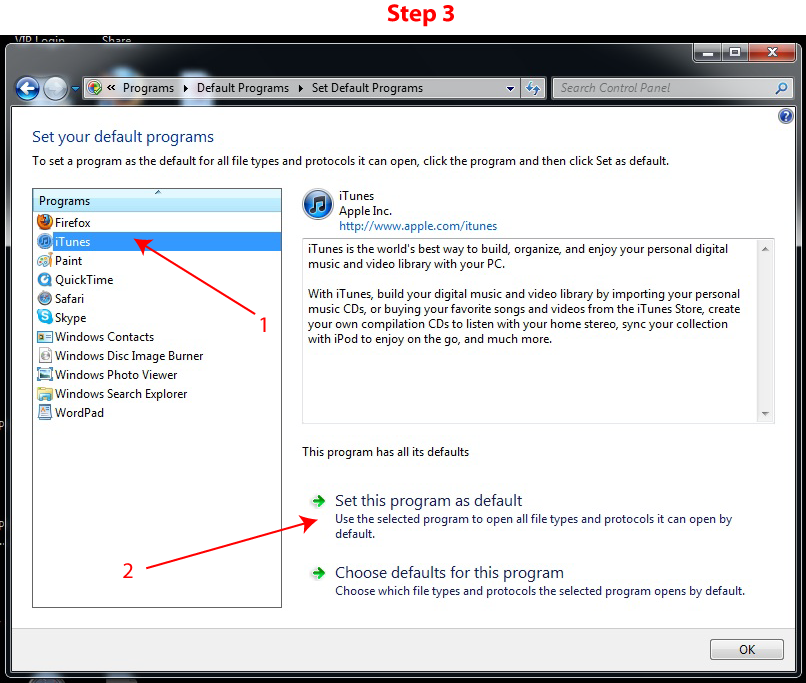Sort list via the Programs column header
This screenshot has height=683, width=806.
(x=157, y=200)
